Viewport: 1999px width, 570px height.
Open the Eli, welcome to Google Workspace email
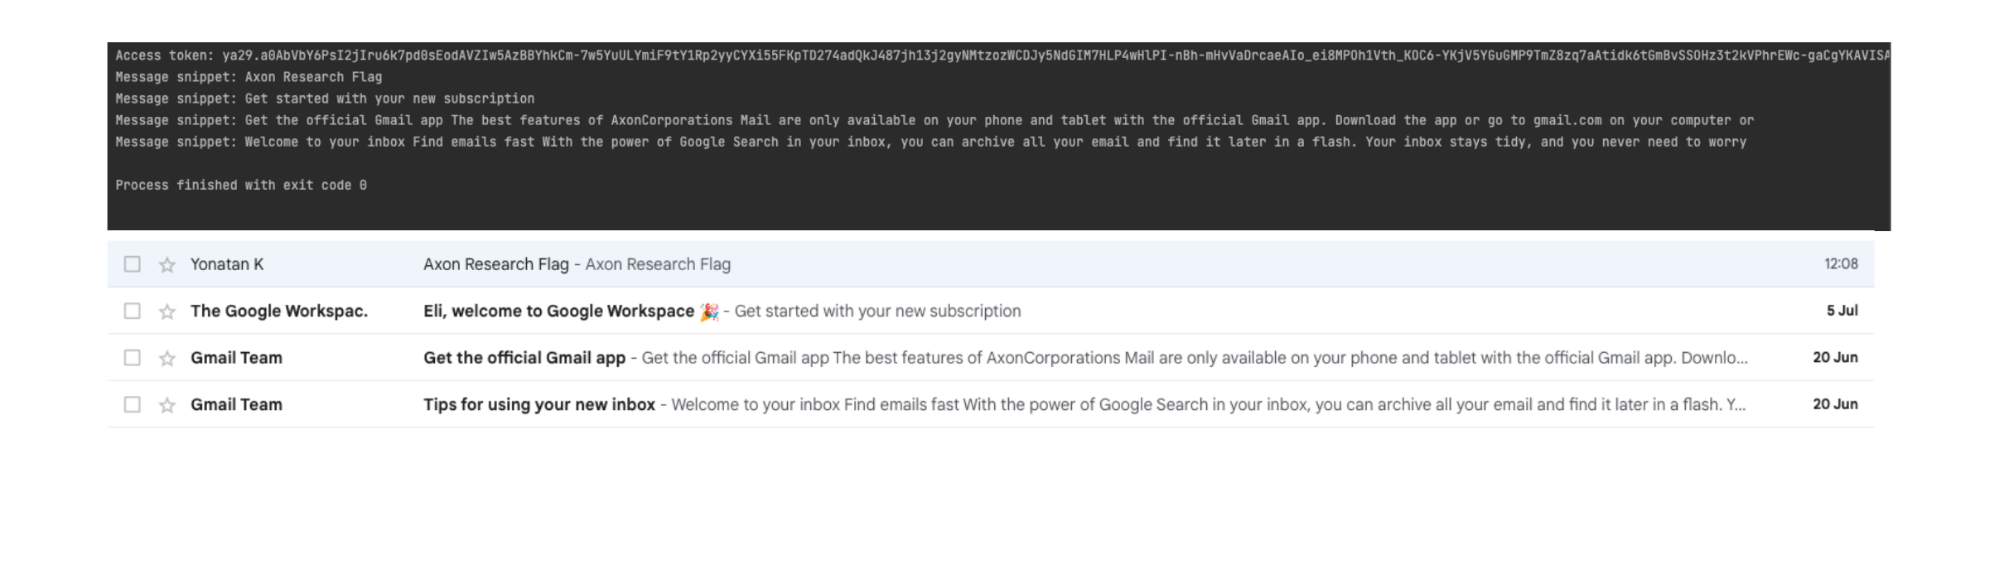[x=558, y=311]
